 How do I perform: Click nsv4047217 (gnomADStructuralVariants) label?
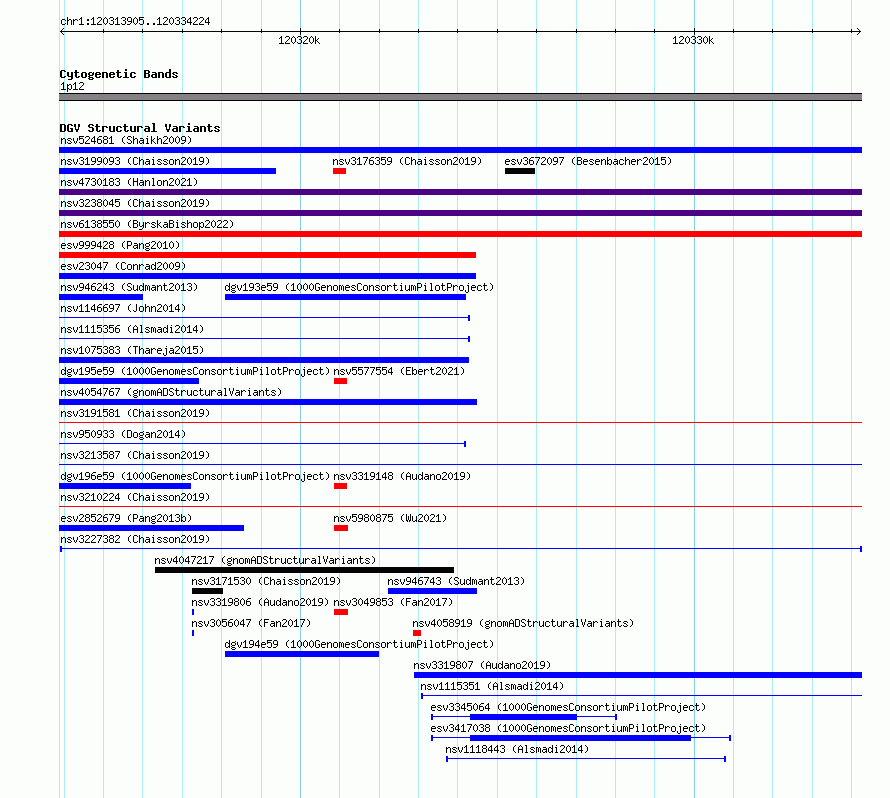pos(265,560)
